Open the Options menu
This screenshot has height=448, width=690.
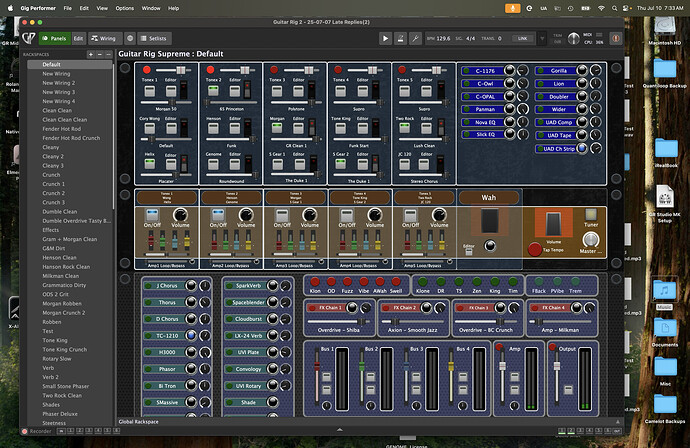124,7
